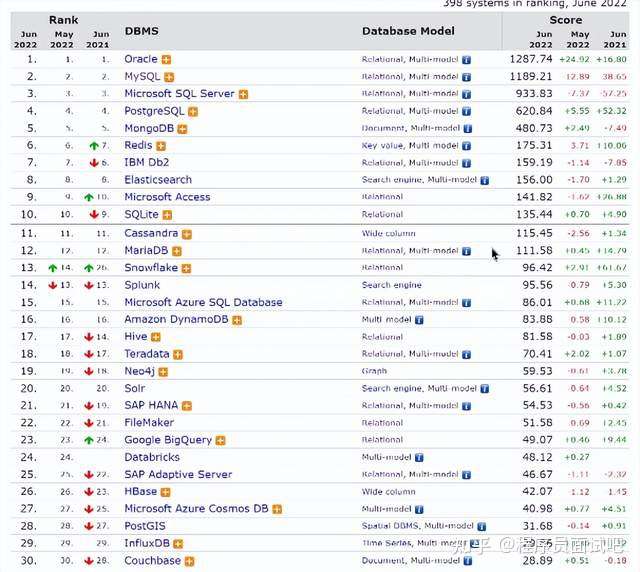Open the Oracle DBMS link

coord(141,59)
